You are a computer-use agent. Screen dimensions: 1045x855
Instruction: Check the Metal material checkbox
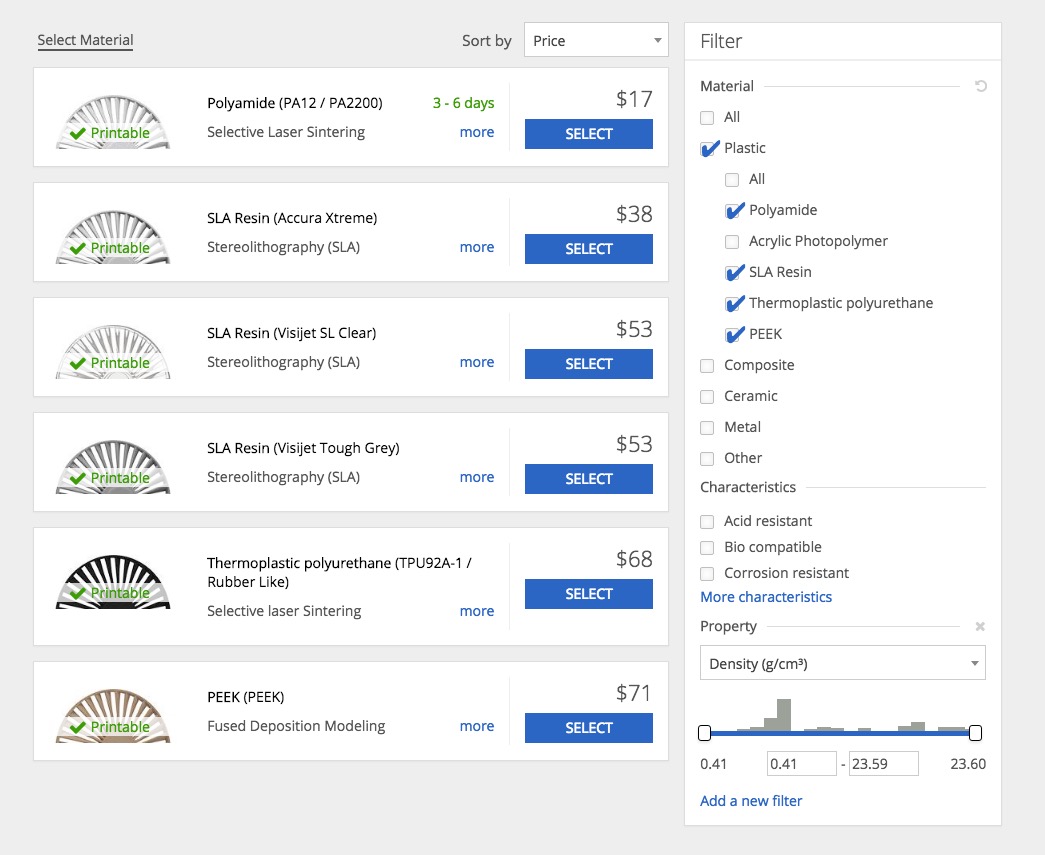[x=708, y=428]
